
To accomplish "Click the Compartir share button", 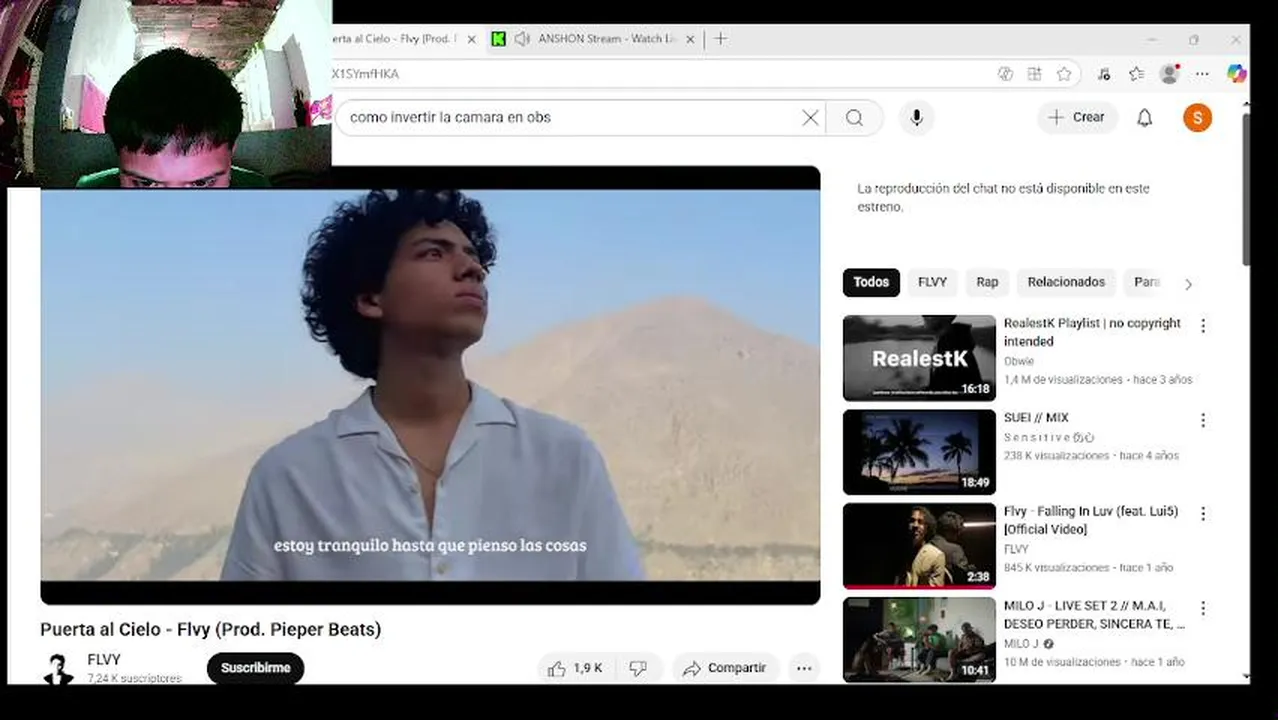I will [724, 668].
